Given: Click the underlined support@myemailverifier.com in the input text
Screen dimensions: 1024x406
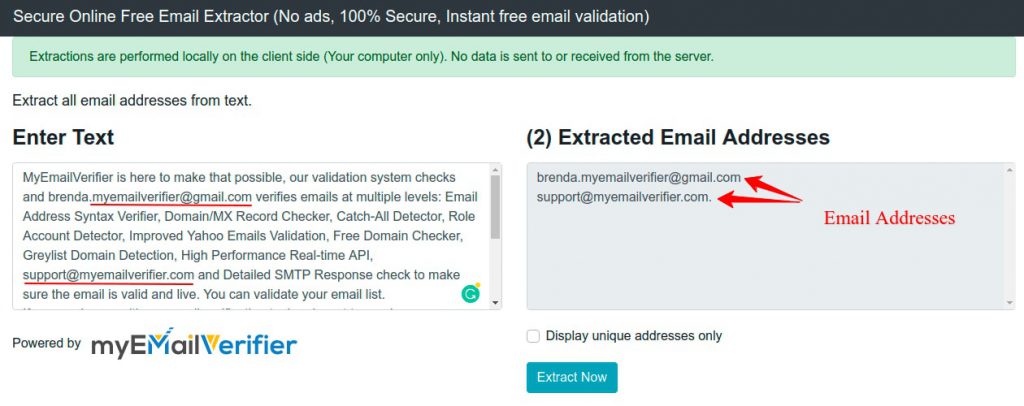Looking at the screenshot, I should coord(108,275).
